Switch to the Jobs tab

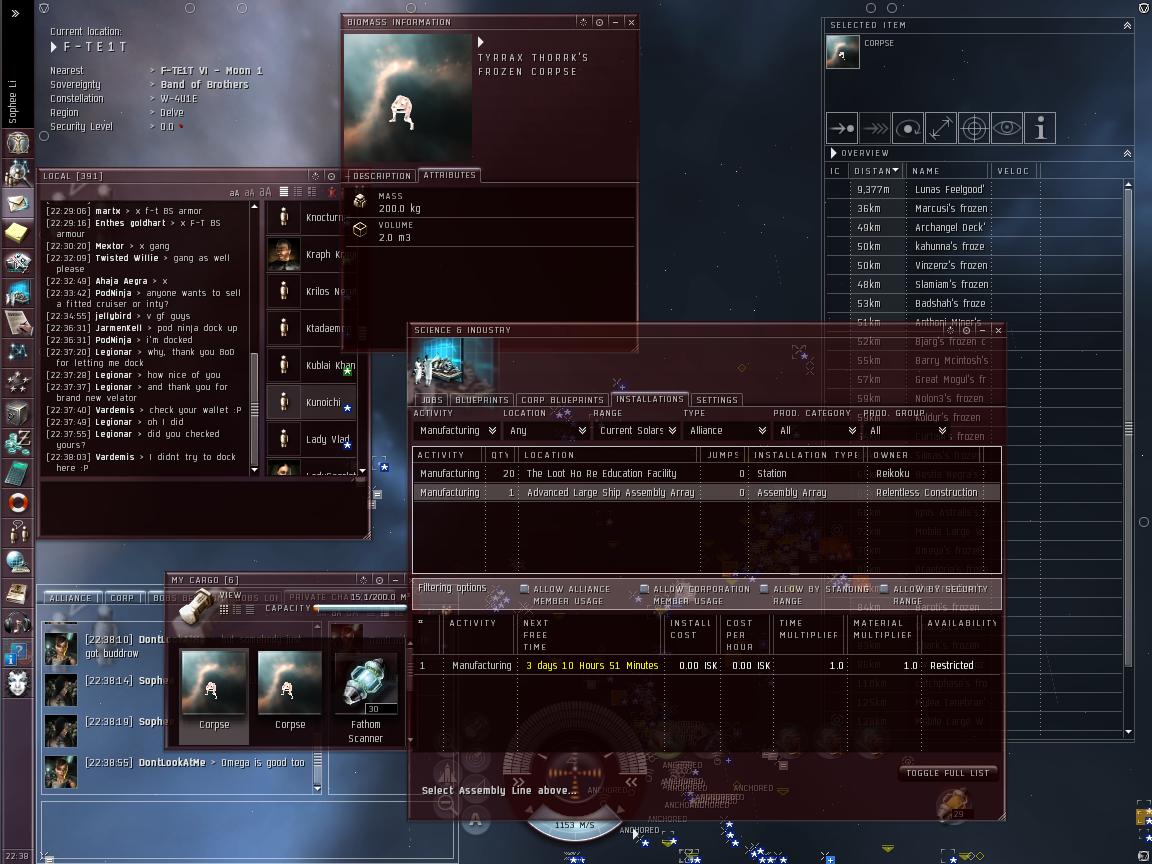[432, 400]
